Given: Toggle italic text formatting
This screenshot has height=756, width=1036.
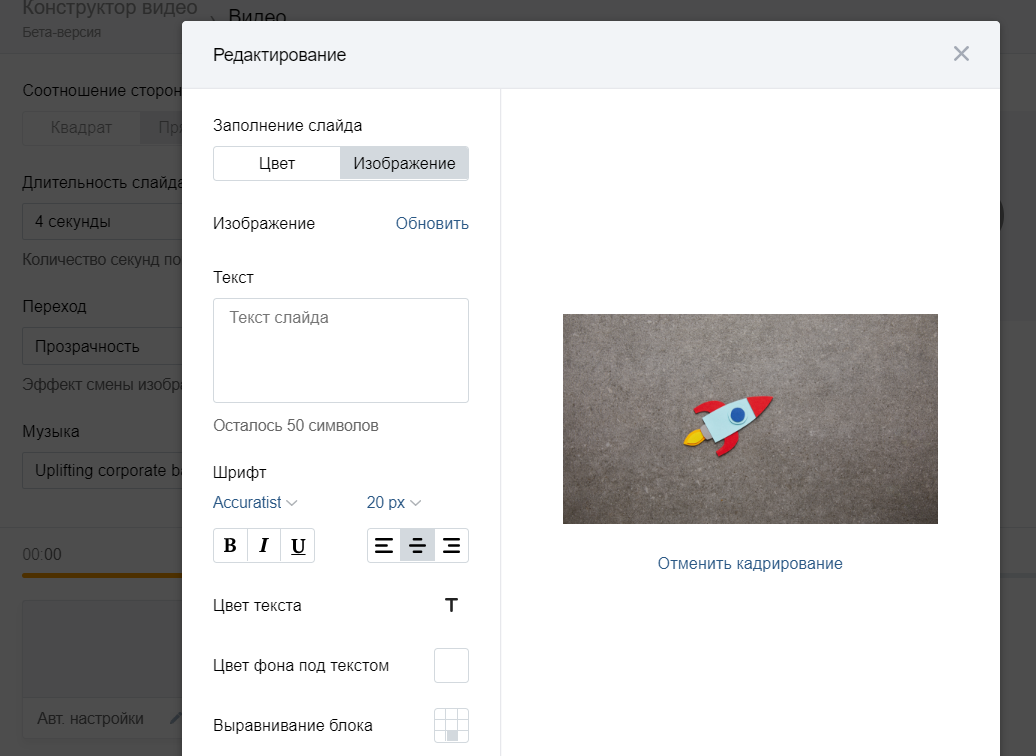Looking at the screenshot, I should coord(264,546).
